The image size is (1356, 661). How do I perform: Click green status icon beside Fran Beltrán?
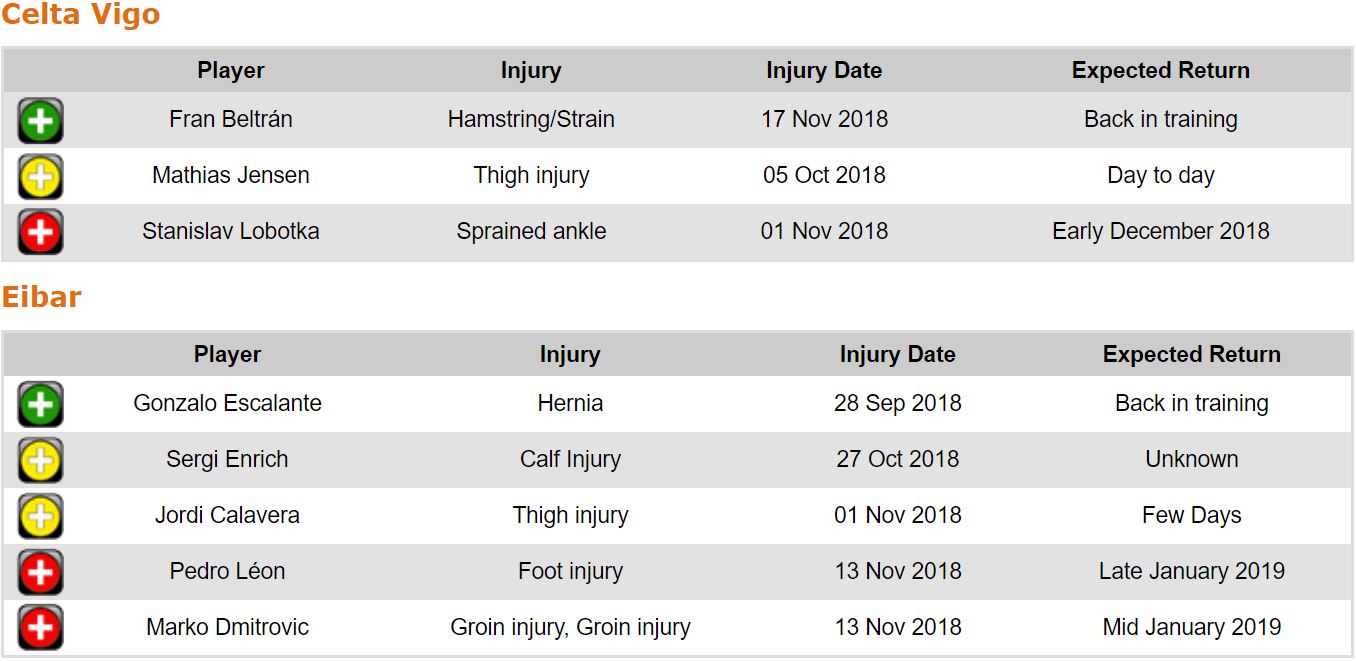point(40,121)
